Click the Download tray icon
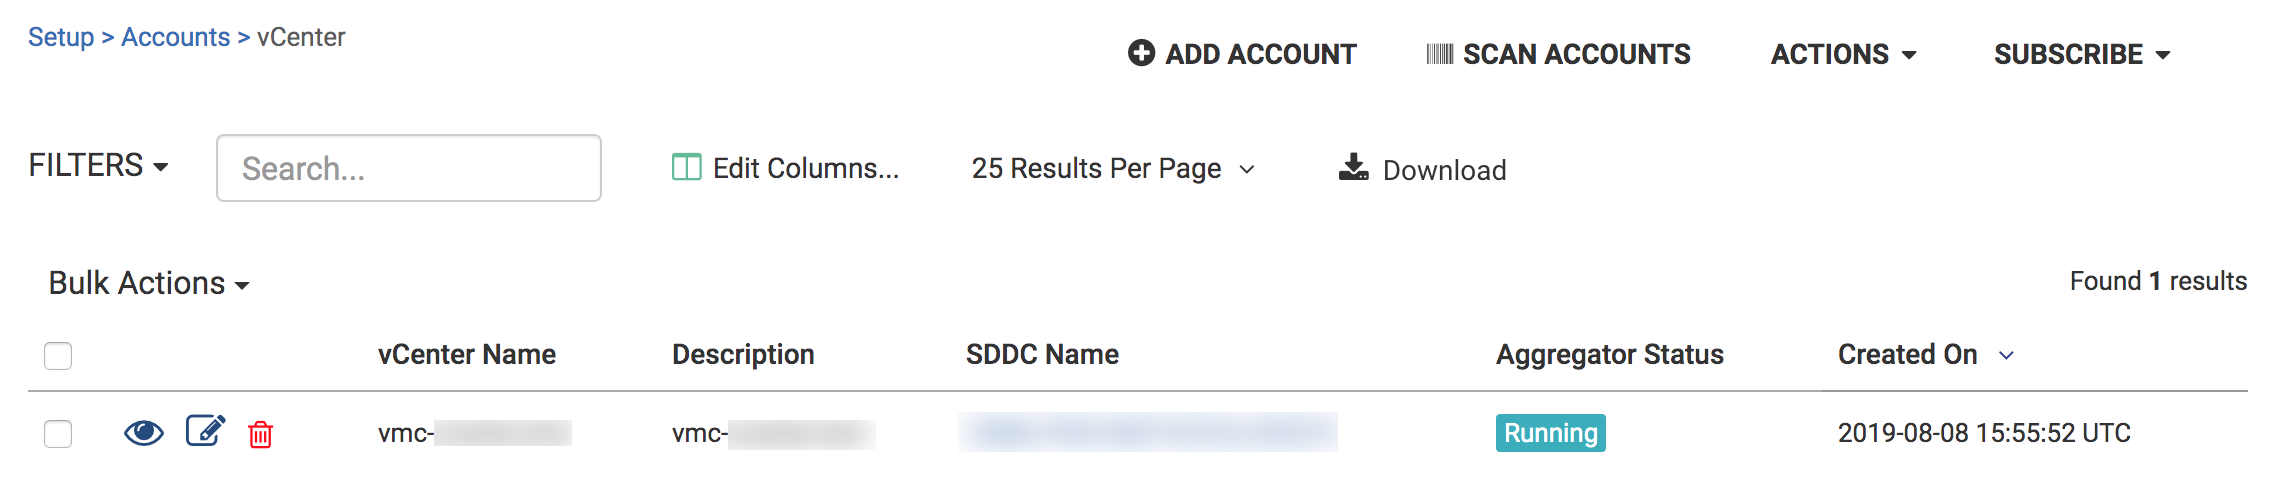The width and height of the screenshot is (2286, 496). [x=1353, y=168]
